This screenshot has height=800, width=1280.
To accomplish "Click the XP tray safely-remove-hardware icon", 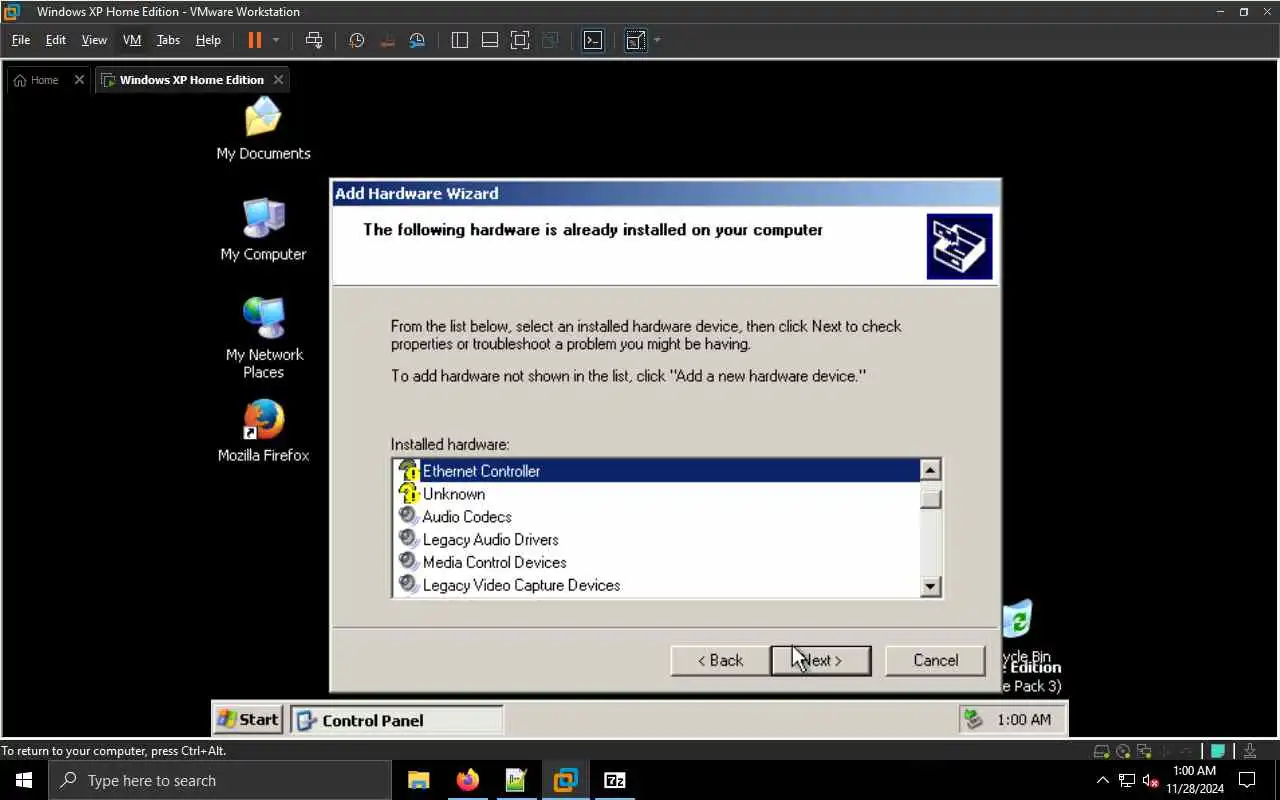I will pos(974,720).
